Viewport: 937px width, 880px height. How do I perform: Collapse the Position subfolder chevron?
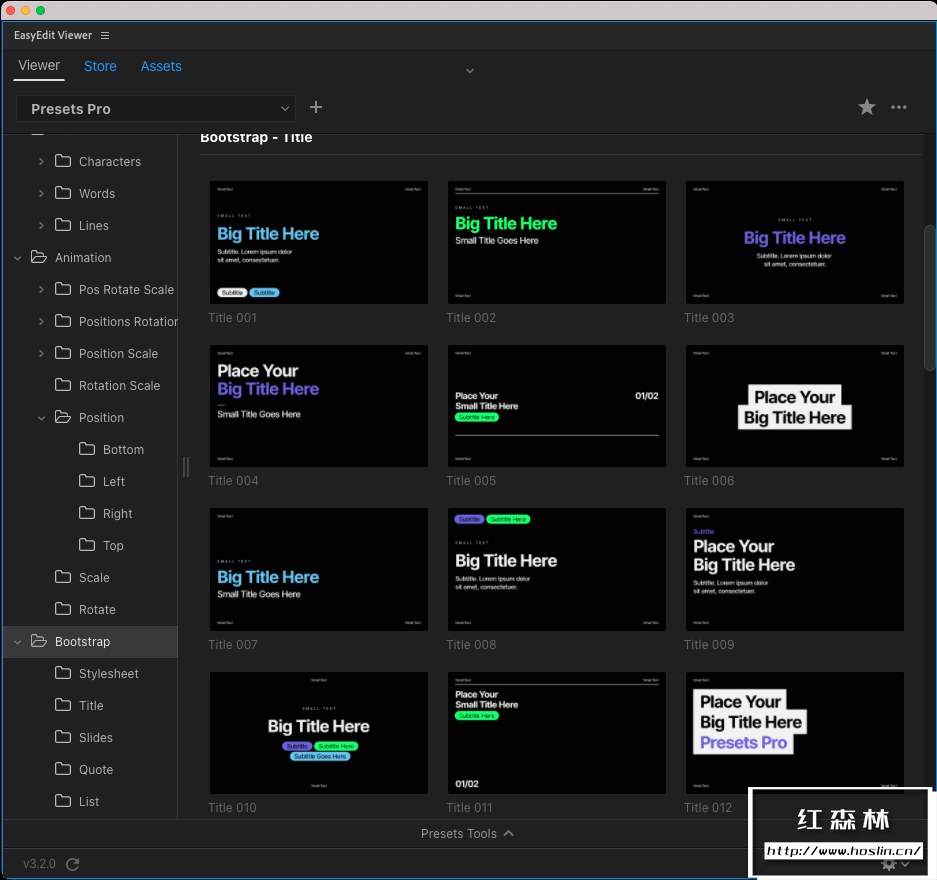pos(41,418)
